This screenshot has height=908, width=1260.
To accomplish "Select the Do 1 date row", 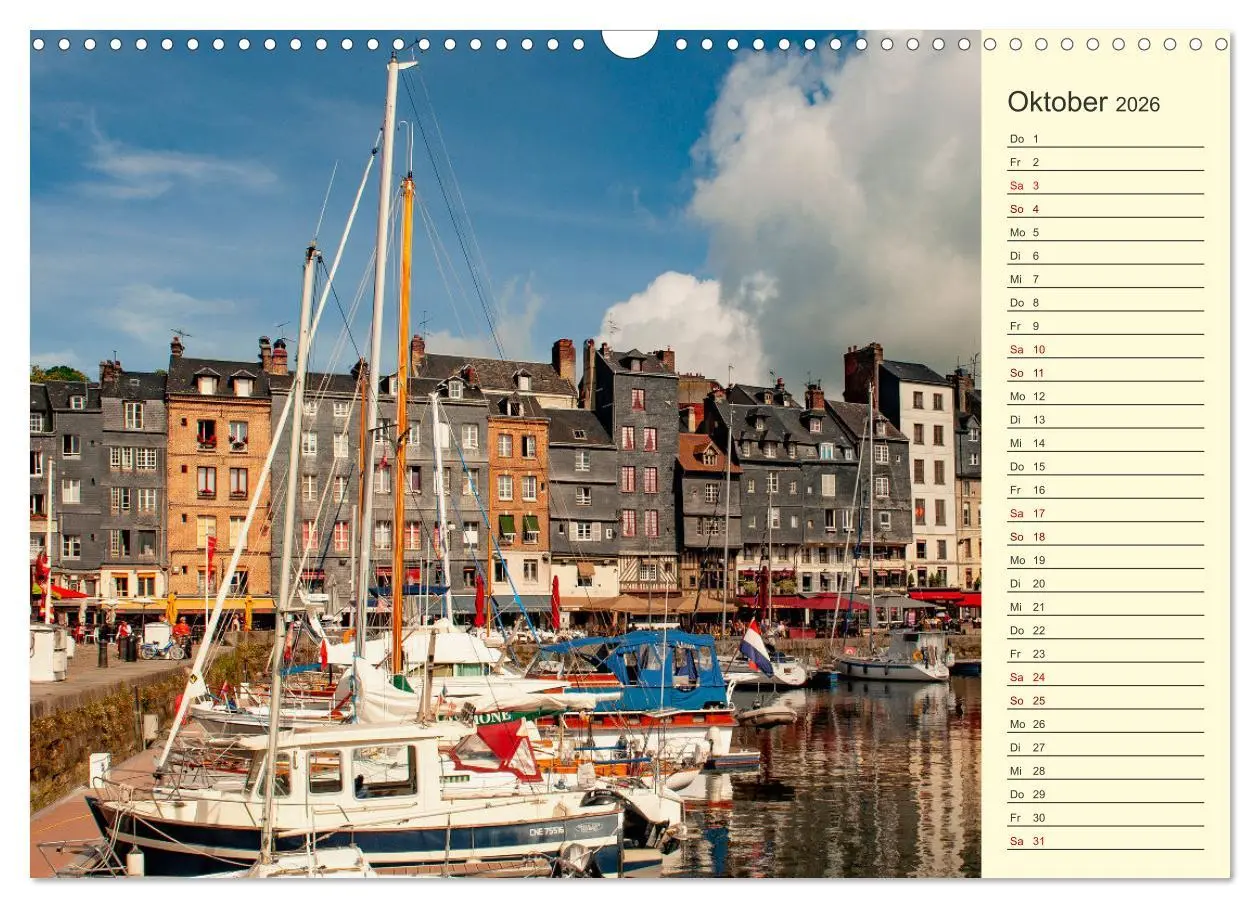I will click(1105, 139).
